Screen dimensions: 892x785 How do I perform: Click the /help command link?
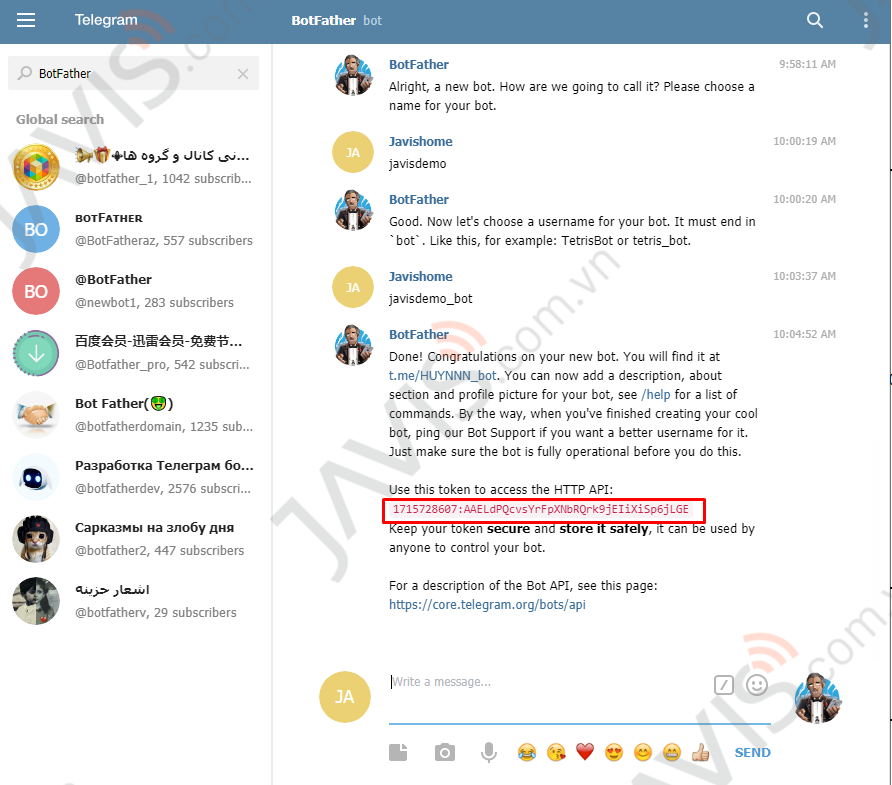656,395
